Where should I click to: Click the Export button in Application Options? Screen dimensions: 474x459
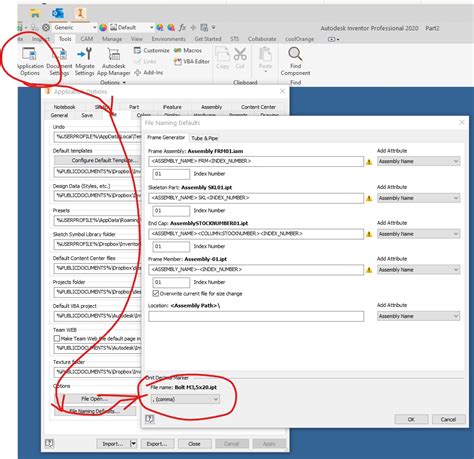click(157, 444)
